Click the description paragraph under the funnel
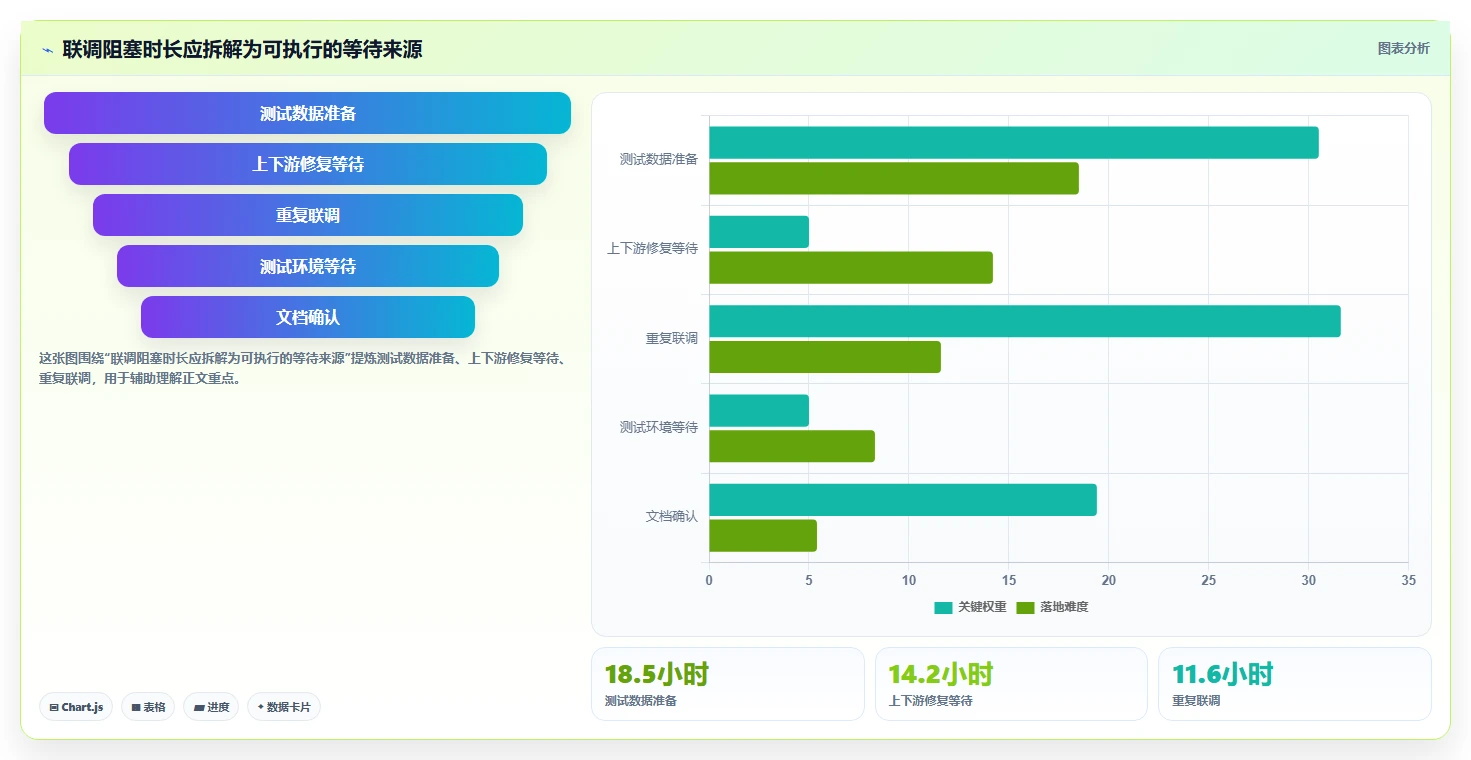1471x760 pixels. click(x=305, y=368)
